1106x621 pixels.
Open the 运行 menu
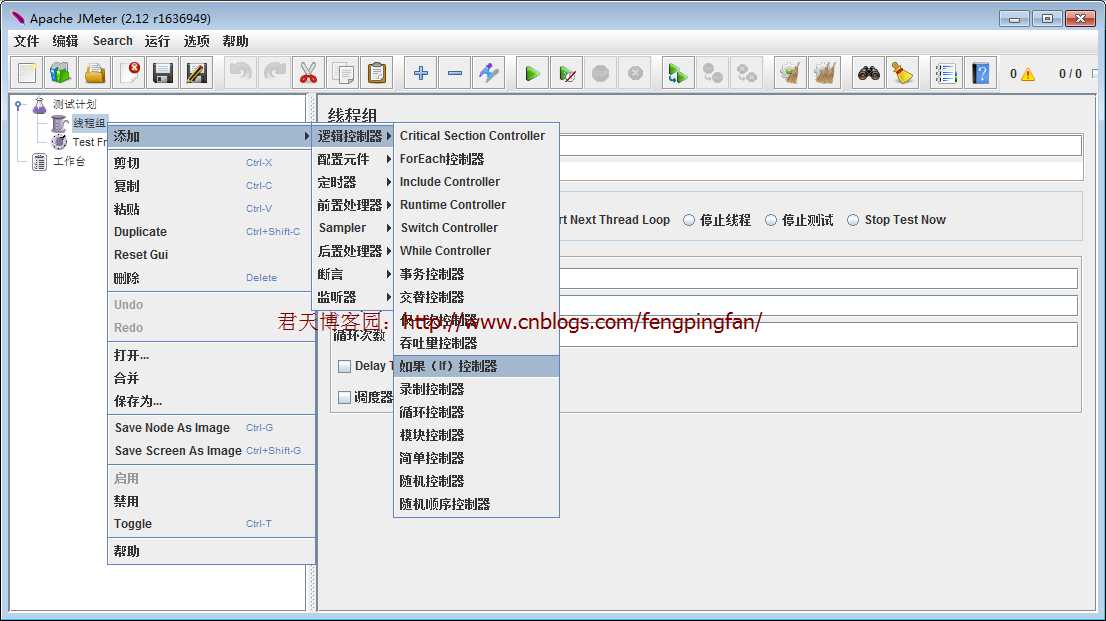pos(157,41)
